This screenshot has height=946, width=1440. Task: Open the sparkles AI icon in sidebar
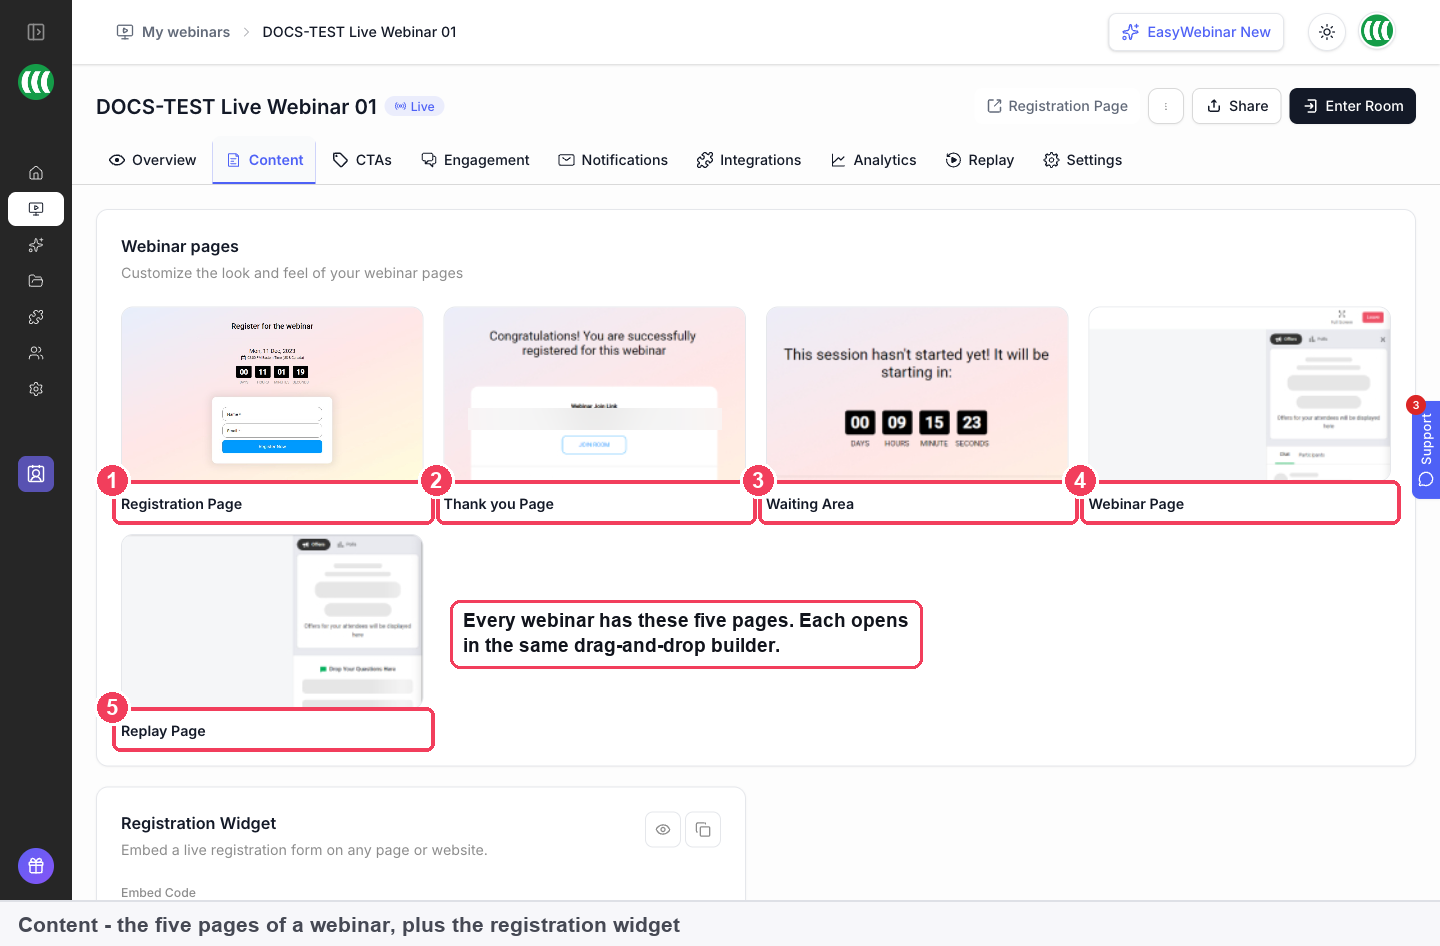click(x=36, y=245)
